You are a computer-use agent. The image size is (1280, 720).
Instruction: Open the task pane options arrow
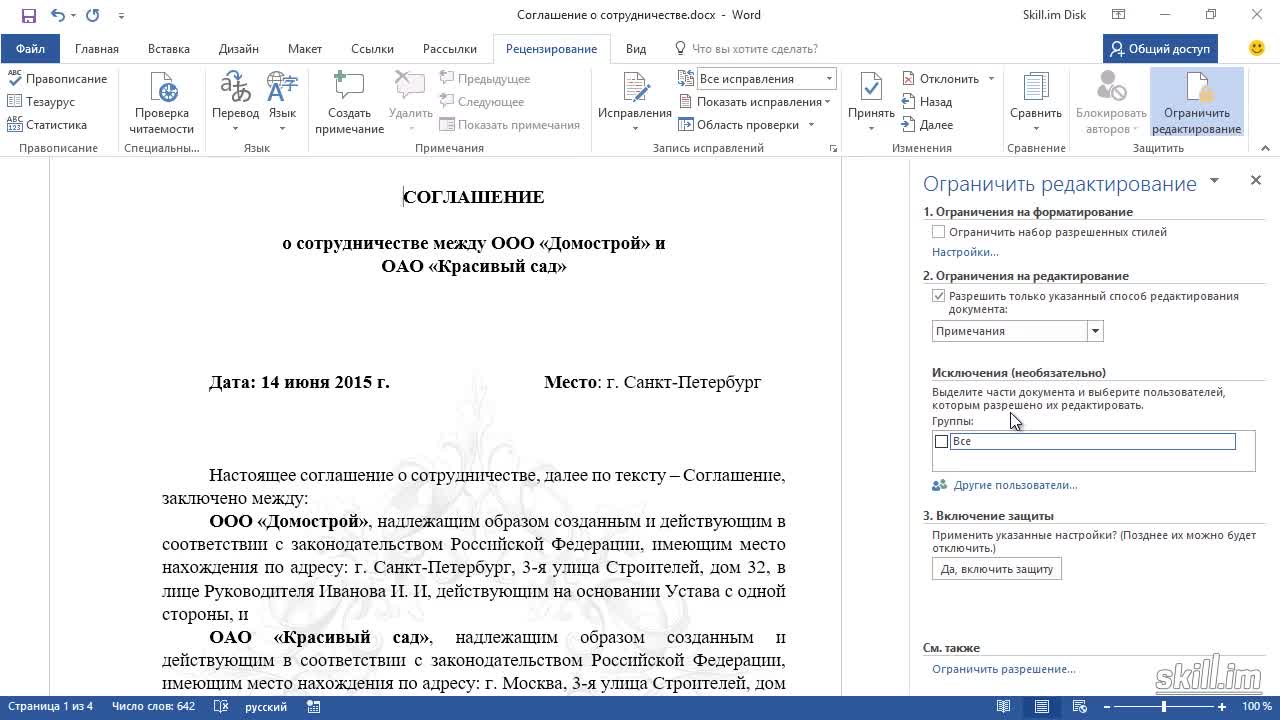(1214, 181)
